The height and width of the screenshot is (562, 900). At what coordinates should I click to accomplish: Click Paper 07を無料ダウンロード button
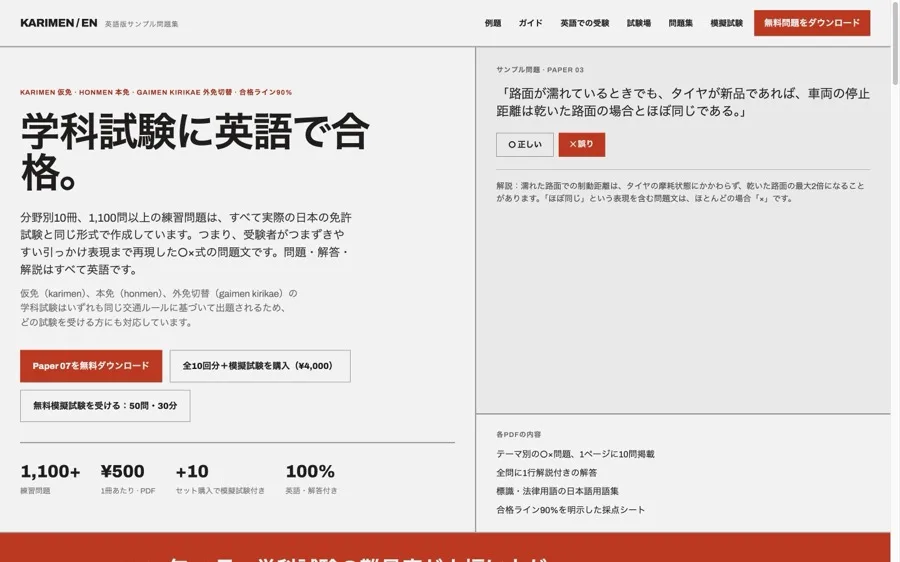coord(91,366)
